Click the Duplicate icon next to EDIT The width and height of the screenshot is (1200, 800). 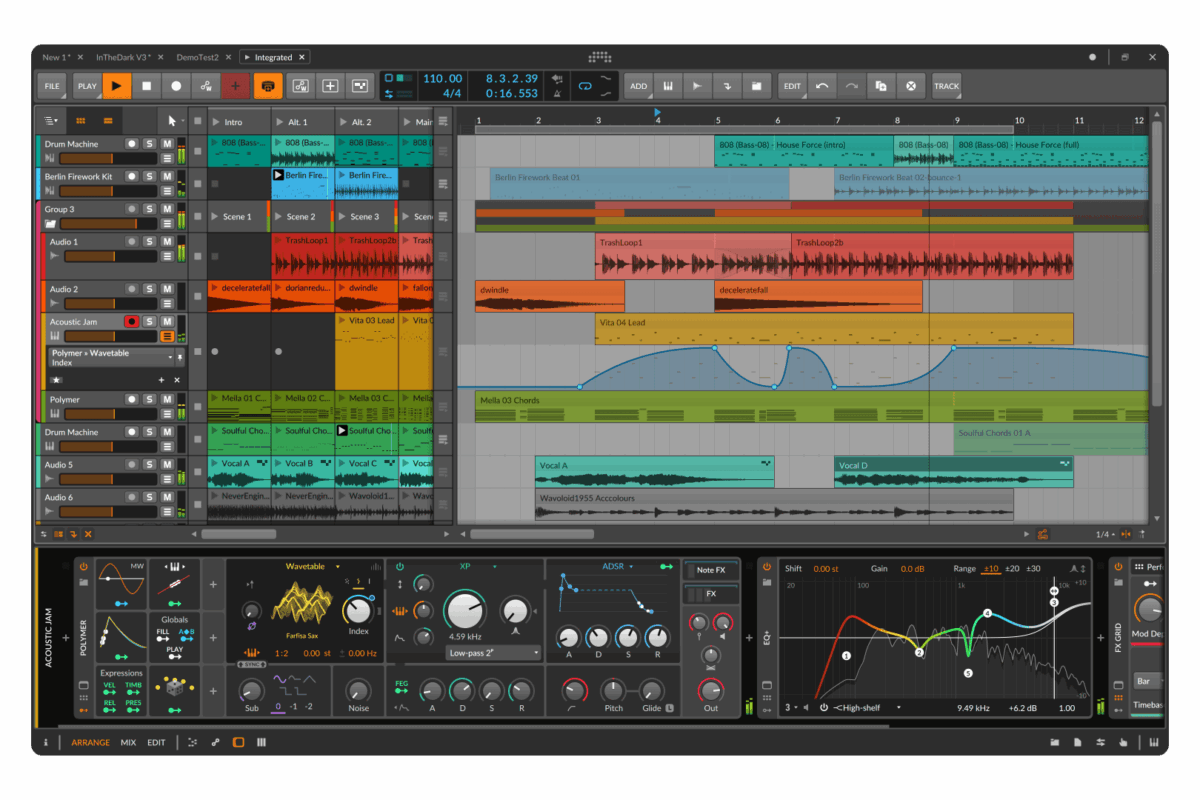point(880,86)
